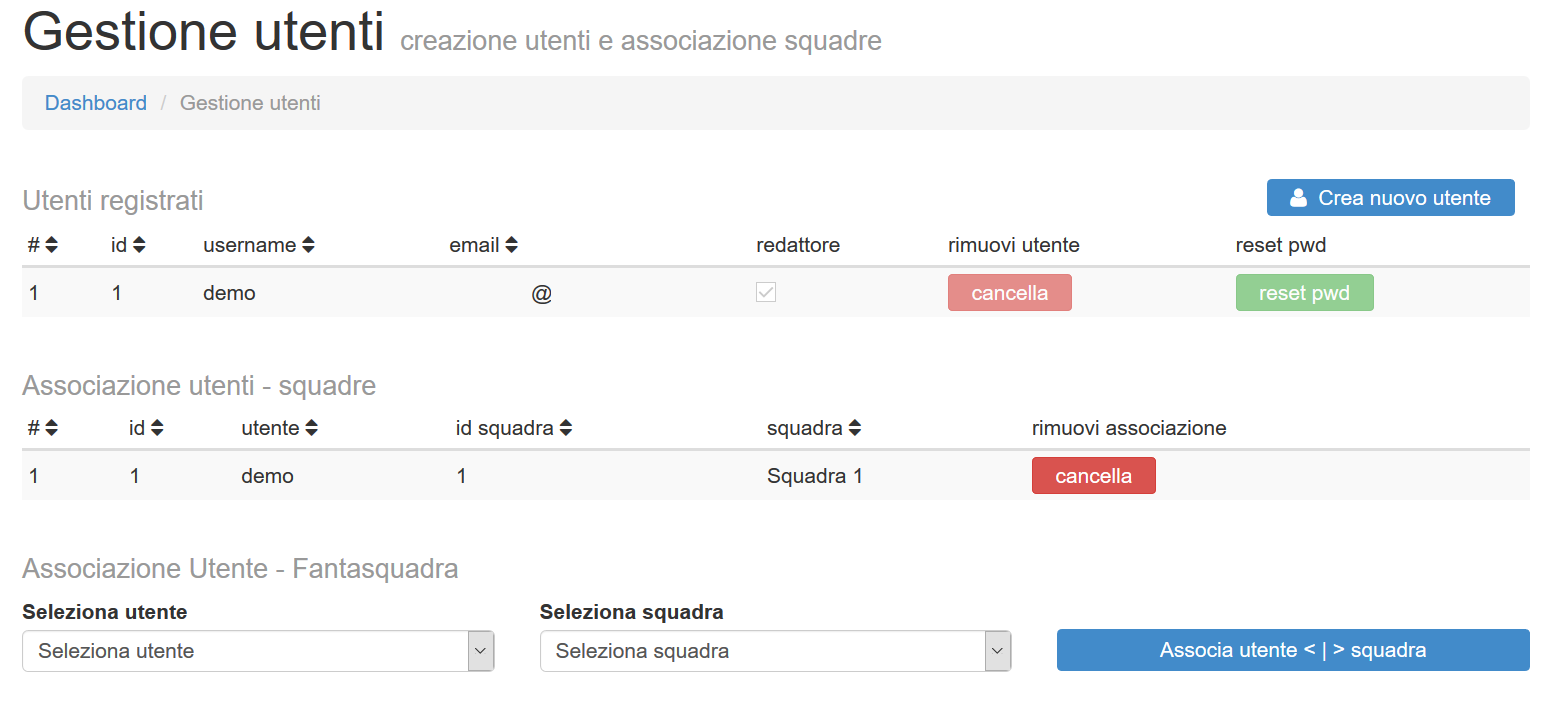The image size is (1547, 704).
Task: Click the demo username cell in users table
Action: [230, 293]
